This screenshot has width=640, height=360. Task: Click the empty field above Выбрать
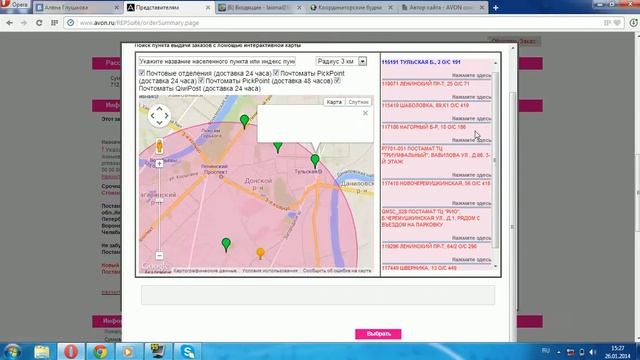[x=318, y=295]
